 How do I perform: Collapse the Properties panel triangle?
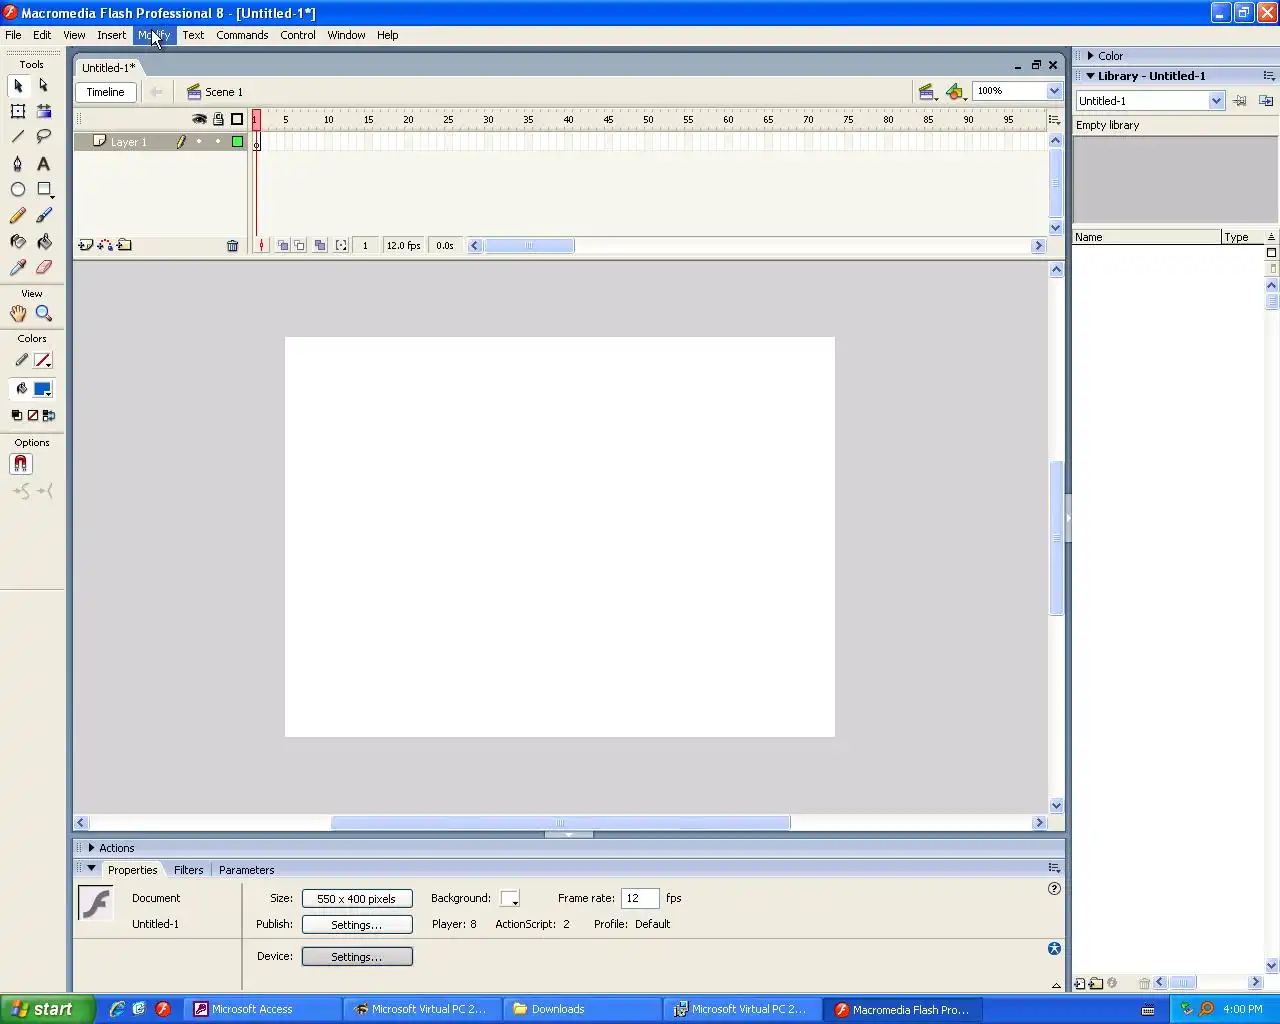click(x=91, y=869)
